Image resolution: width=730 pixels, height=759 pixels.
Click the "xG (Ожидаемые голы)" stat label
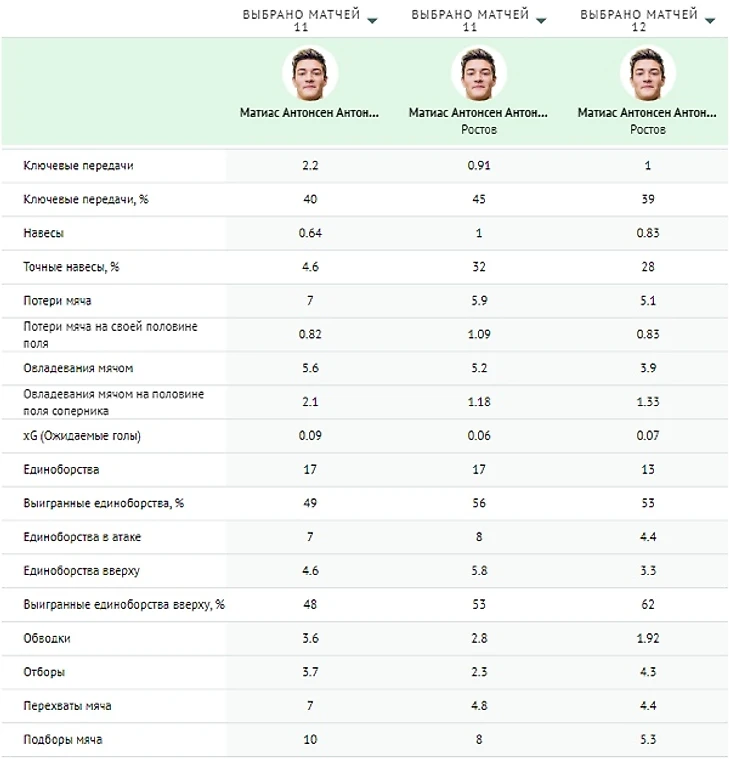pyautogui.click(x=82, y=436)
